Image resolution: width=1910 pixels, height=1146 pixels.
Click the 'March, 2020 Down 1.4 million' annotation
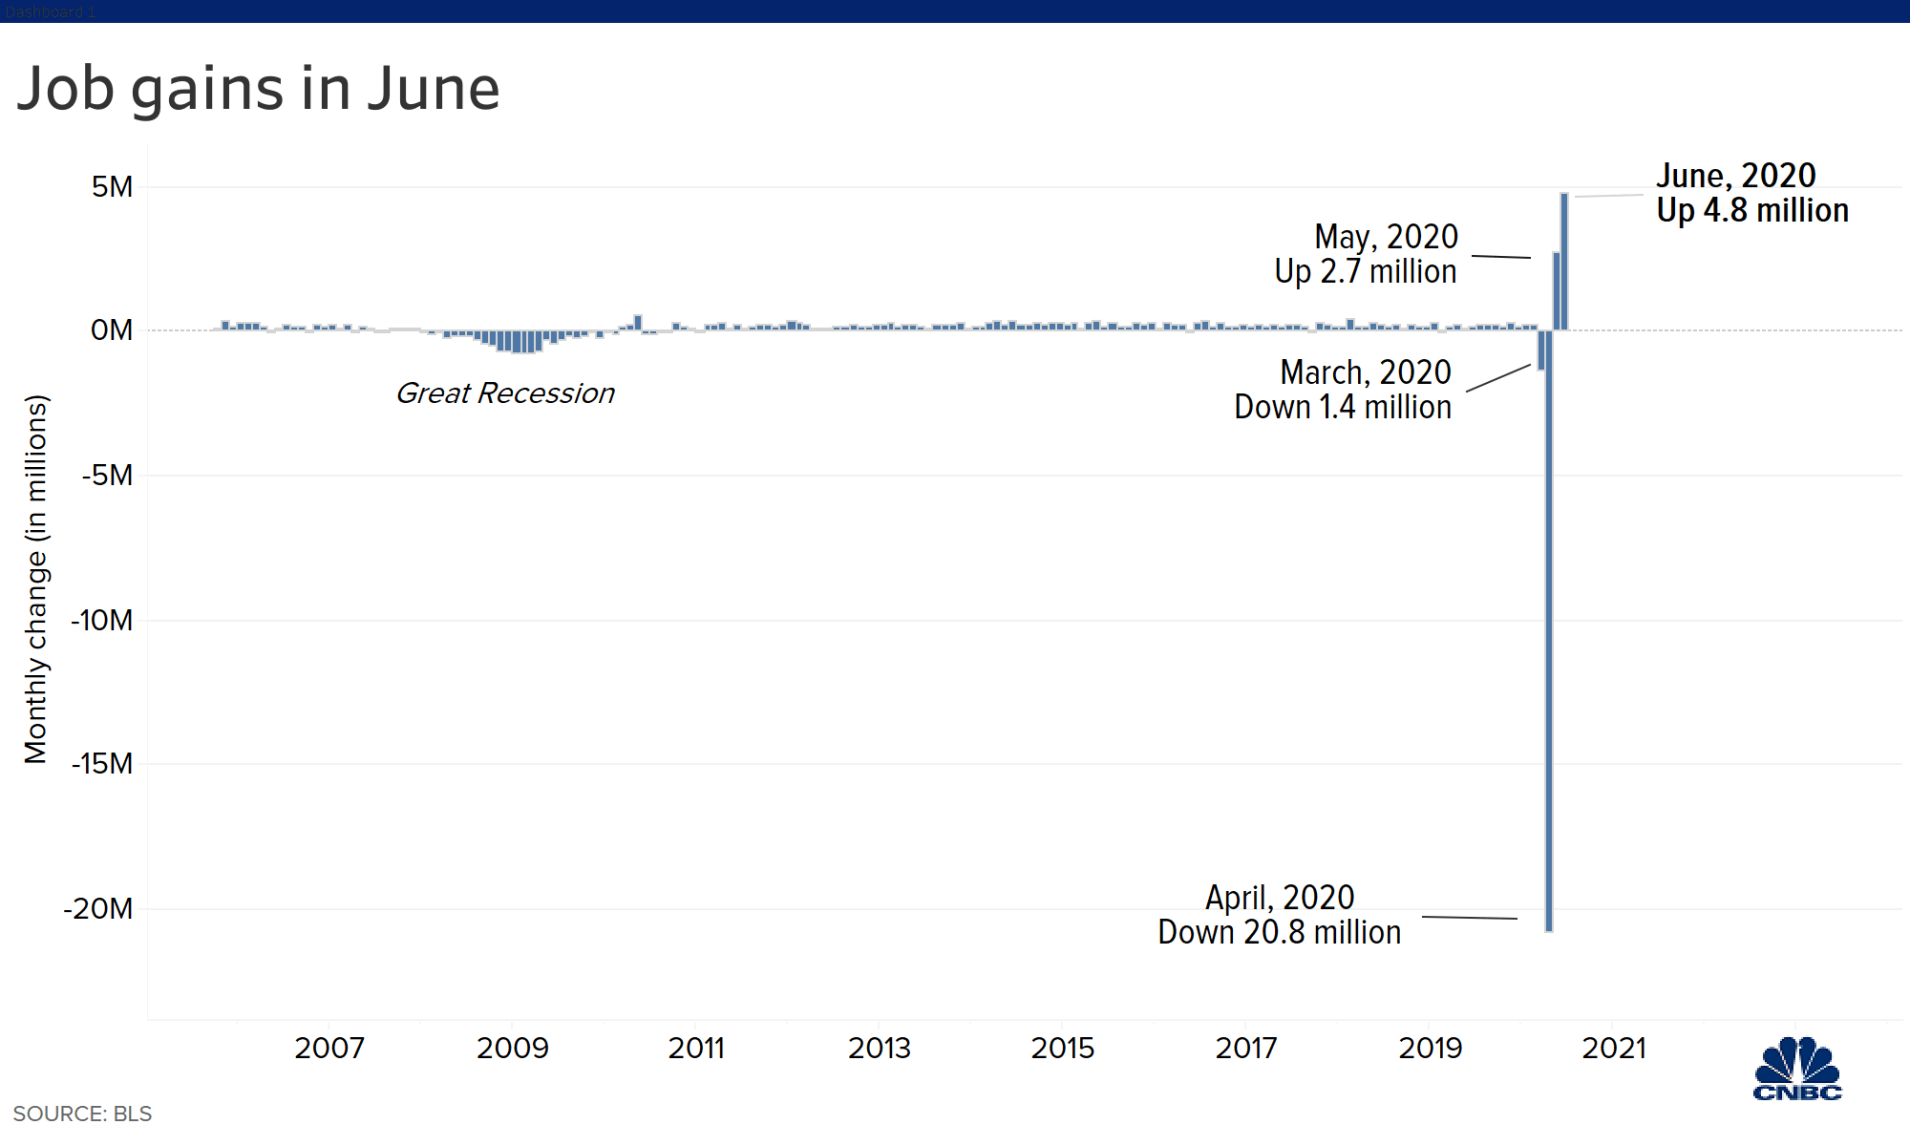click(1343, 390)
